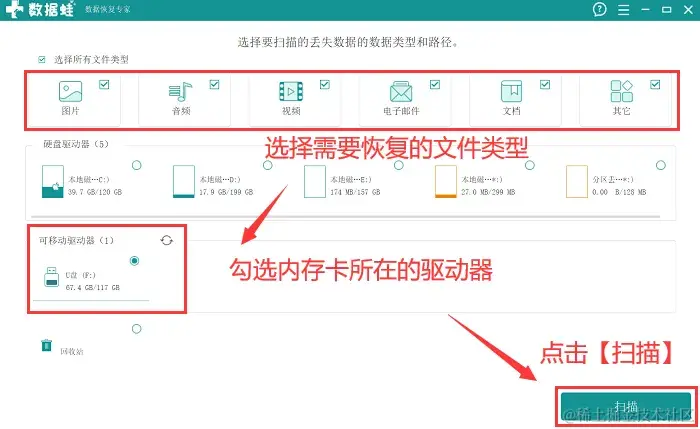Viewport: 700px width, 429px height.
Task: Click the 67.4 GB/117 GB size text
Action: tap(92, 287)
